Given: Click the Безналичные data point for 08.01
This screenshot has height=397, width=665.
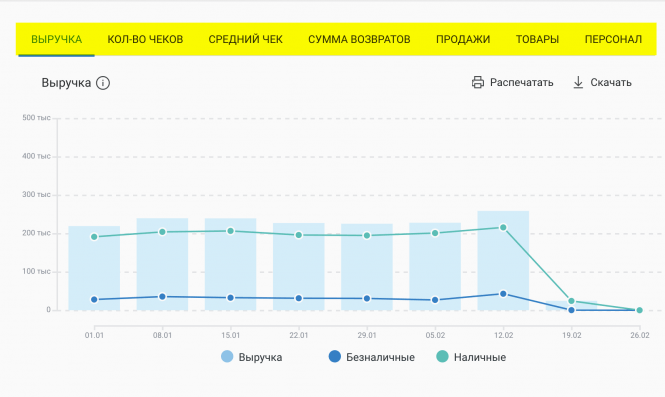Looking at the screenshot, I should point(162,296).
